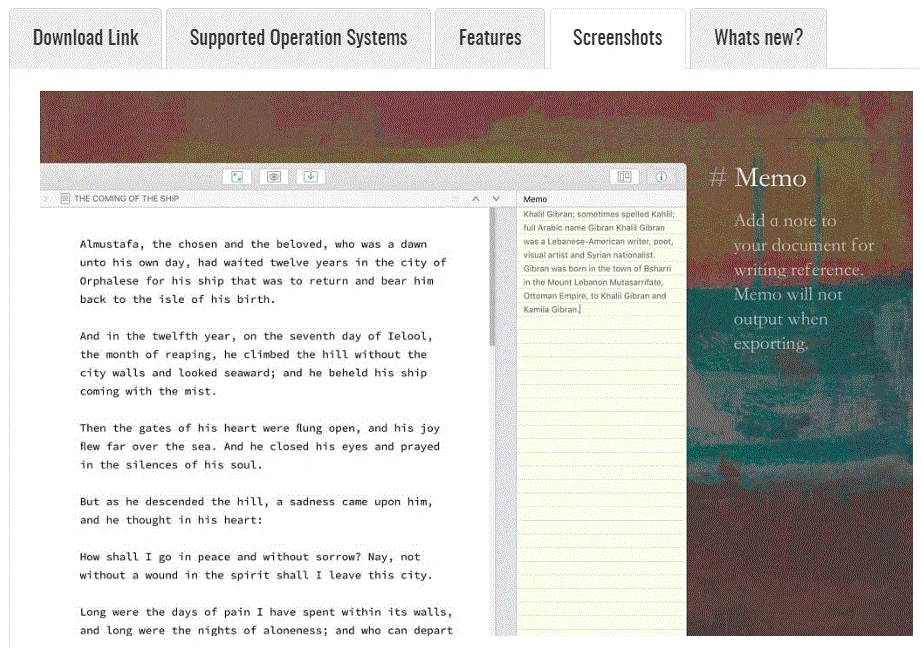This screenshot has width=921, height=648.
Task: Click the up chevron to previous document
Action: point(476,199)
